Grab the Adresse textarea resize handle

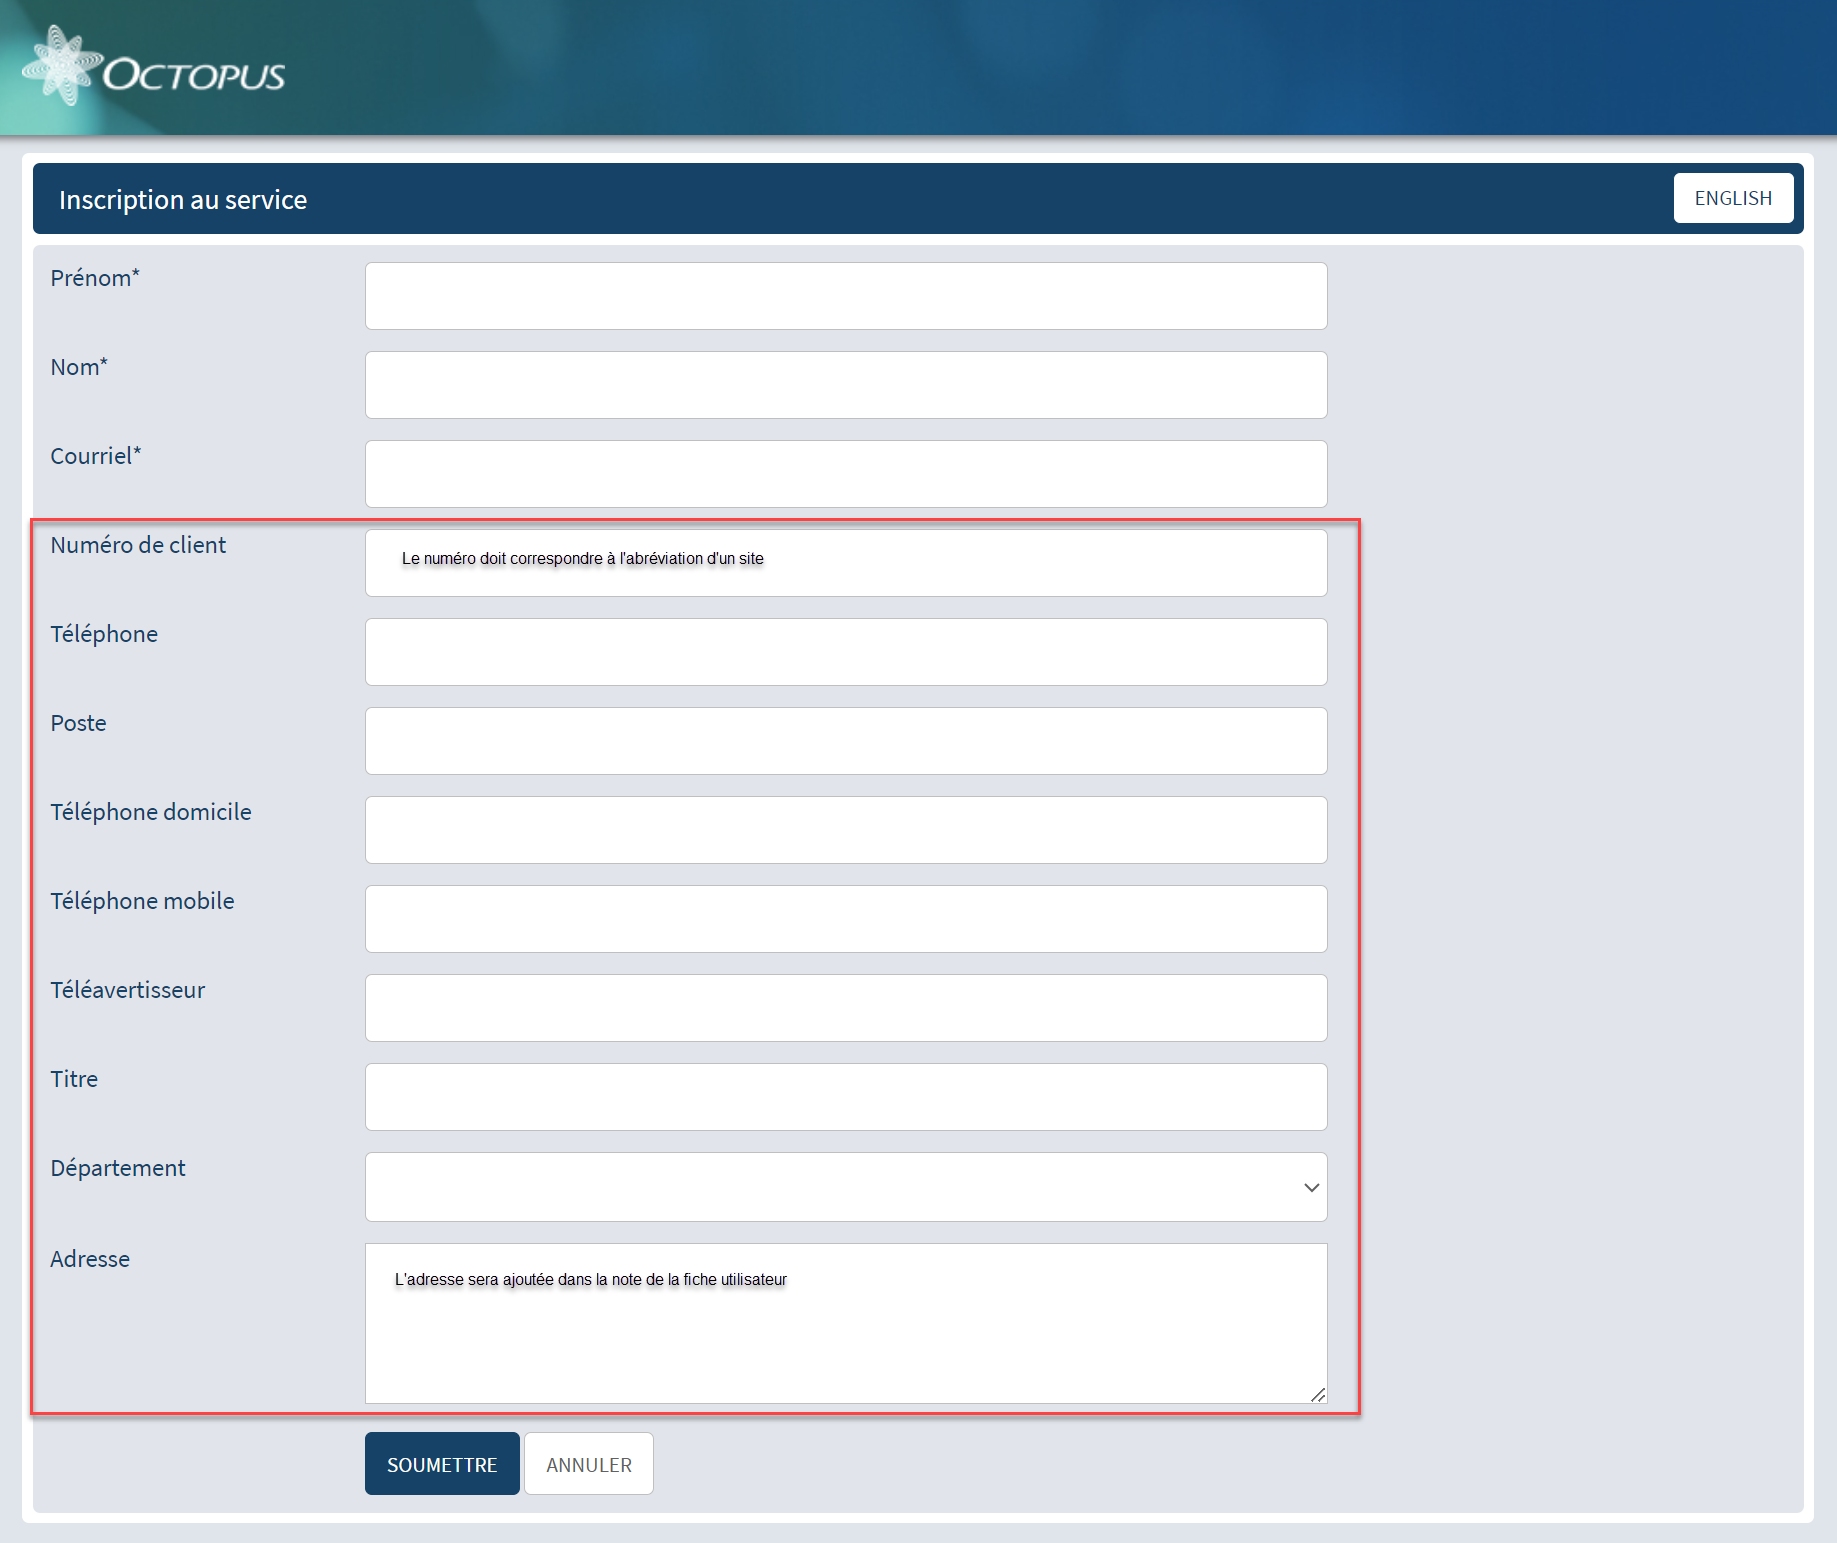click(1318, 1394)
